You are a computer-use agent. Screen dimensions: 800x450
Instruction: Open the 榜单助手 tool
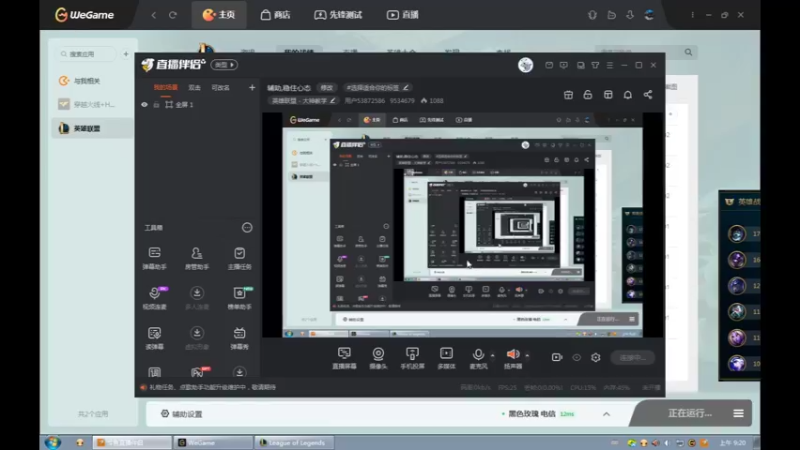coord(239,297)
